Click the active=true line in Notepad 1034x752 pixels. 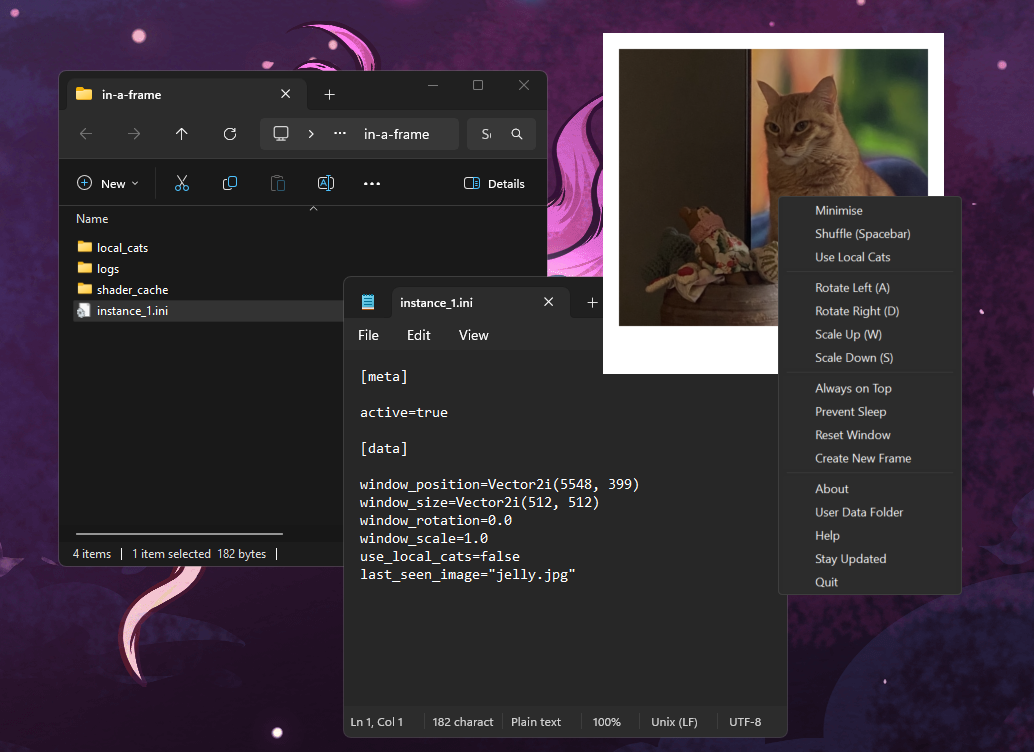click(x=404, y=412)
